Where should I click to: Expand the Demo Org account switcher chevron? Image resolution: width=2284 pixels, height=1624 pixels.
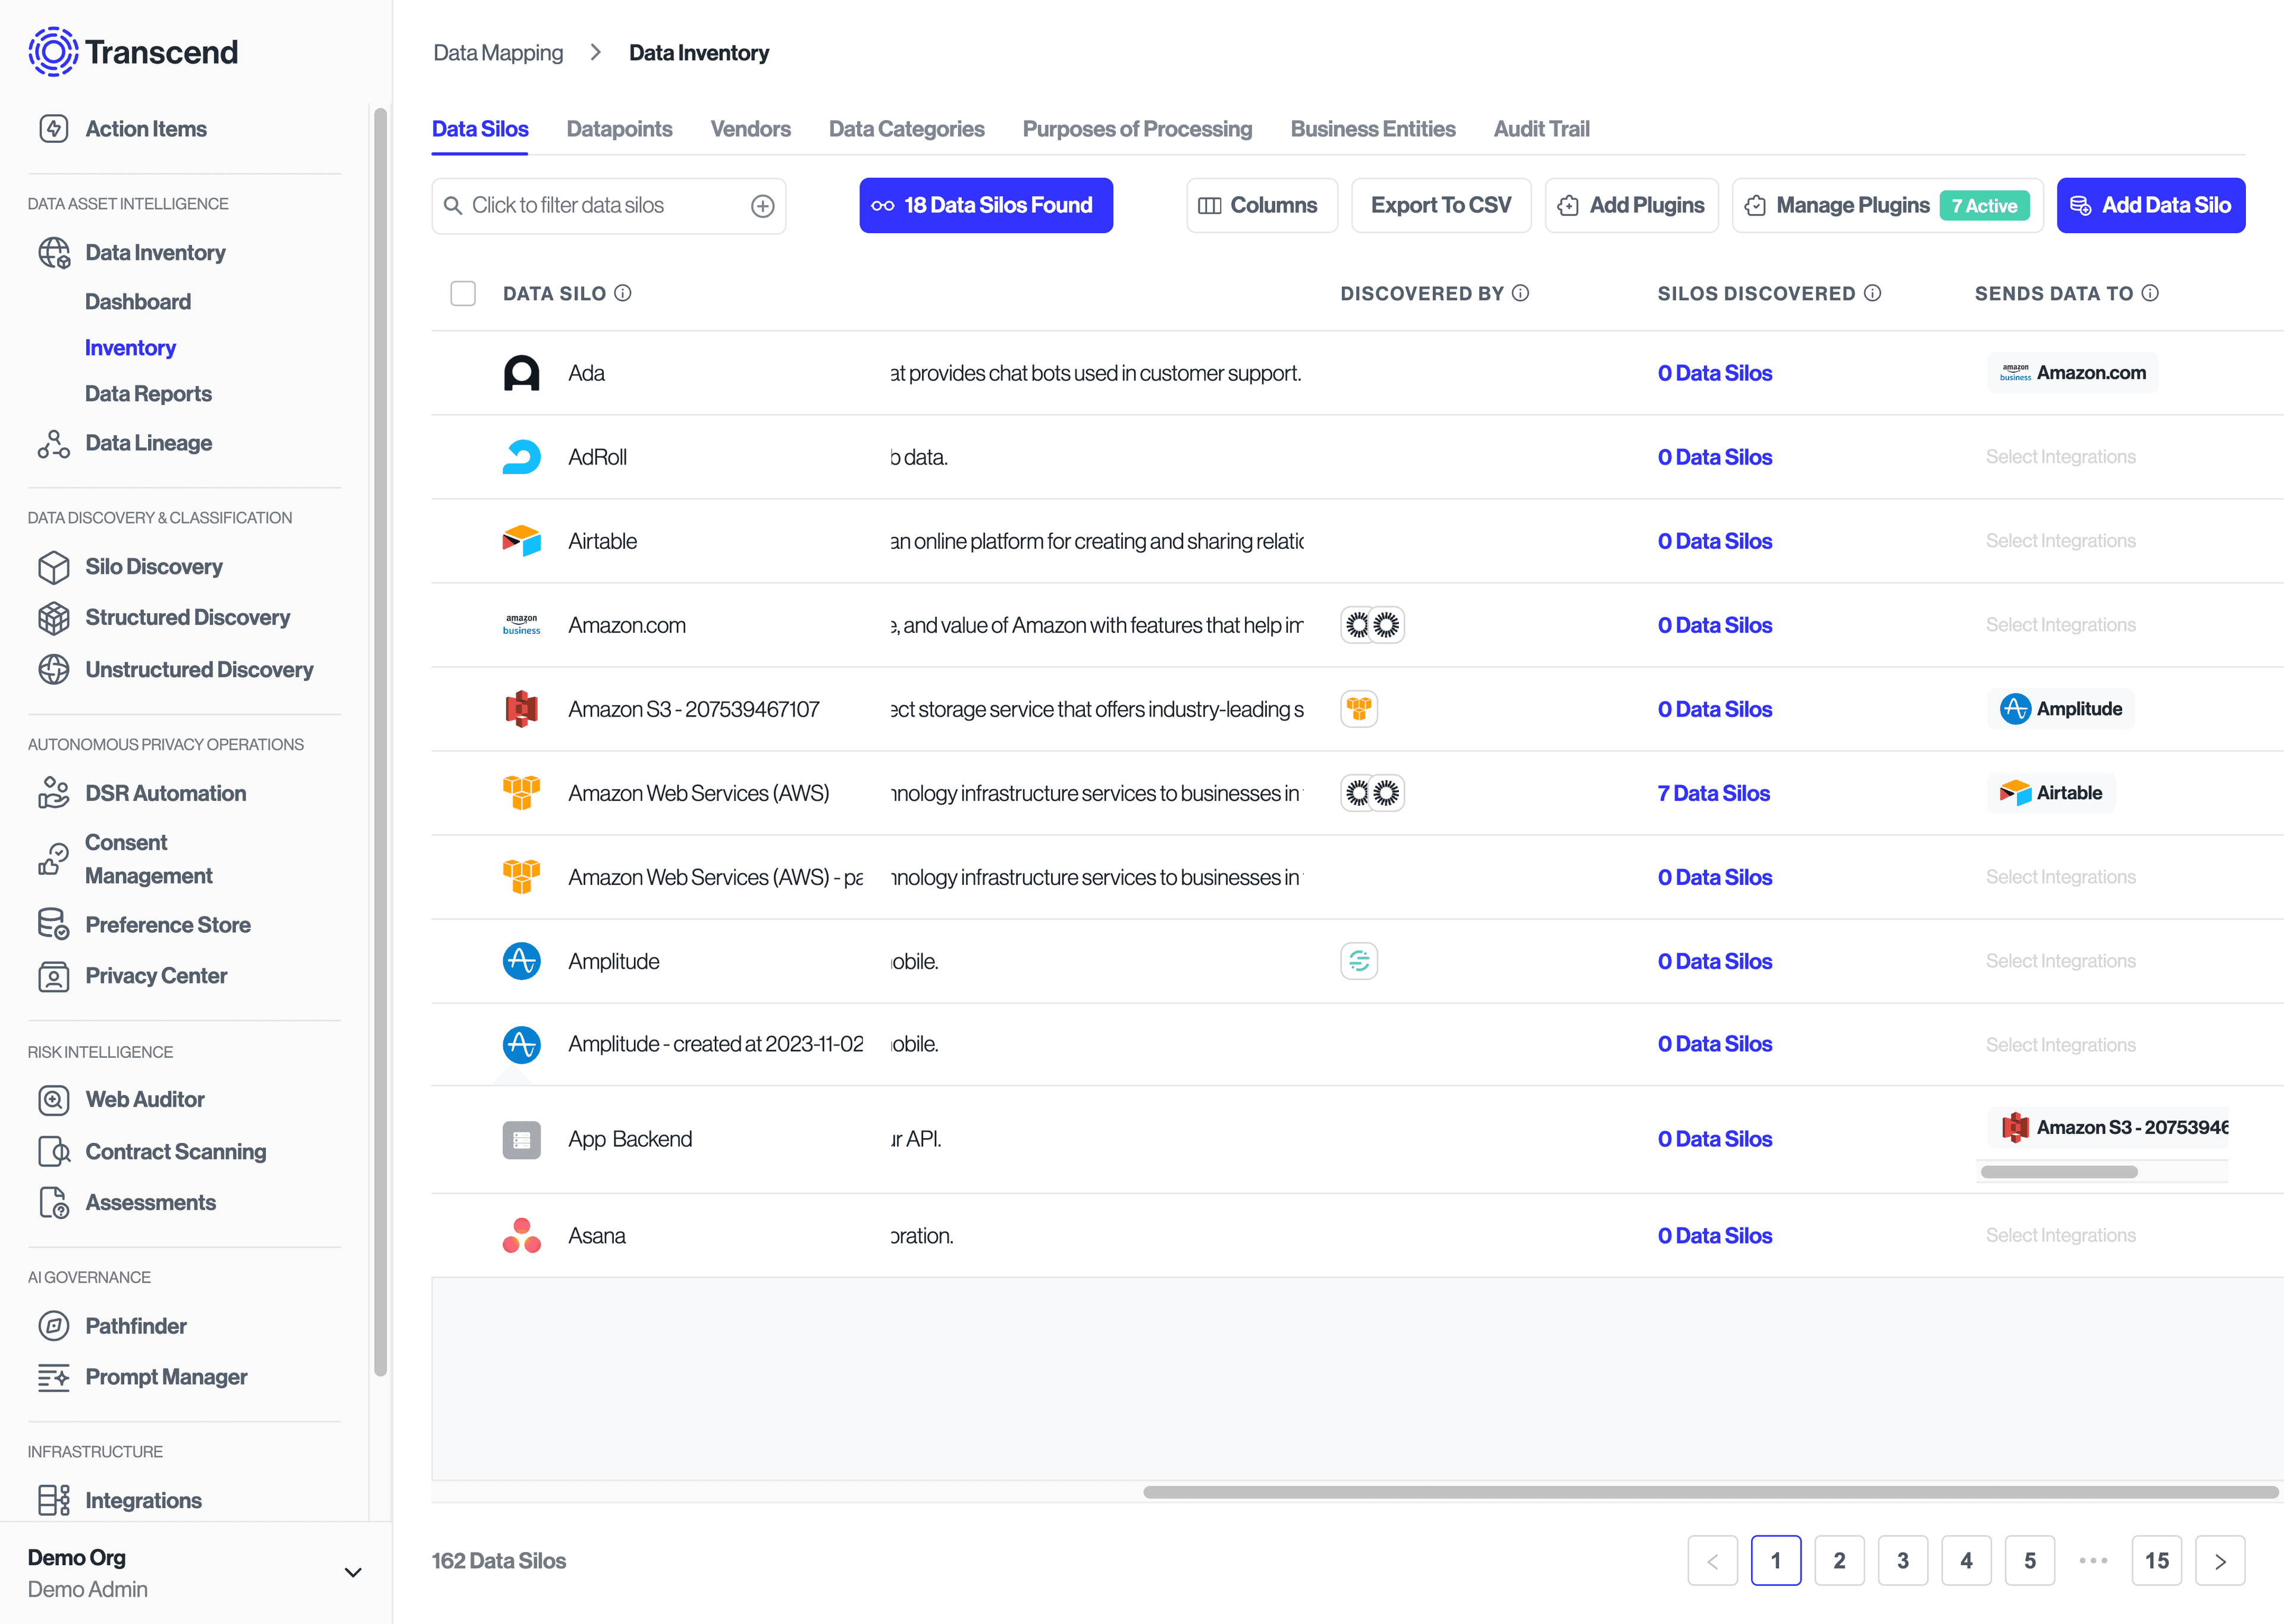tap(353, 1572)
